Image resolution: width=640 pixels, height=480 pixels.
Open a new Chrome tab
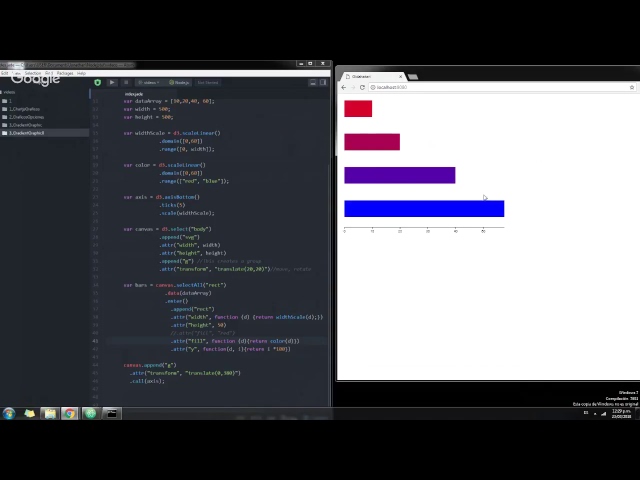(413, 77)
